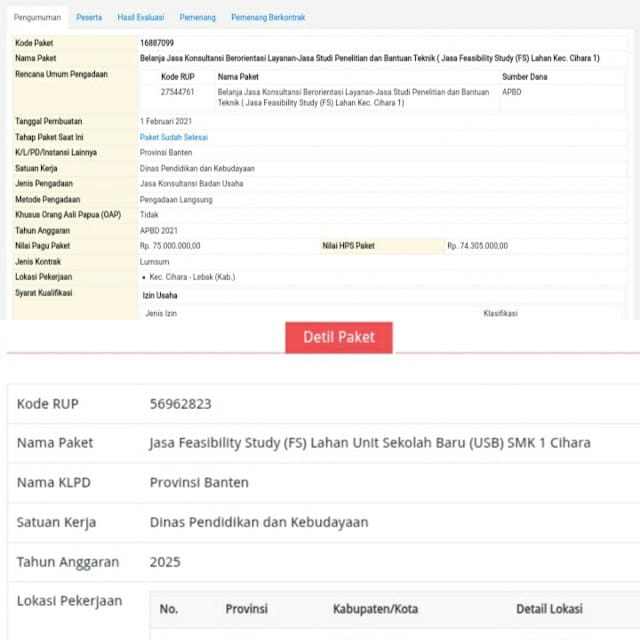Go to the Pemenang Berkontrak tab
Viewport: 640px width, 640px height.
[268, 17]
